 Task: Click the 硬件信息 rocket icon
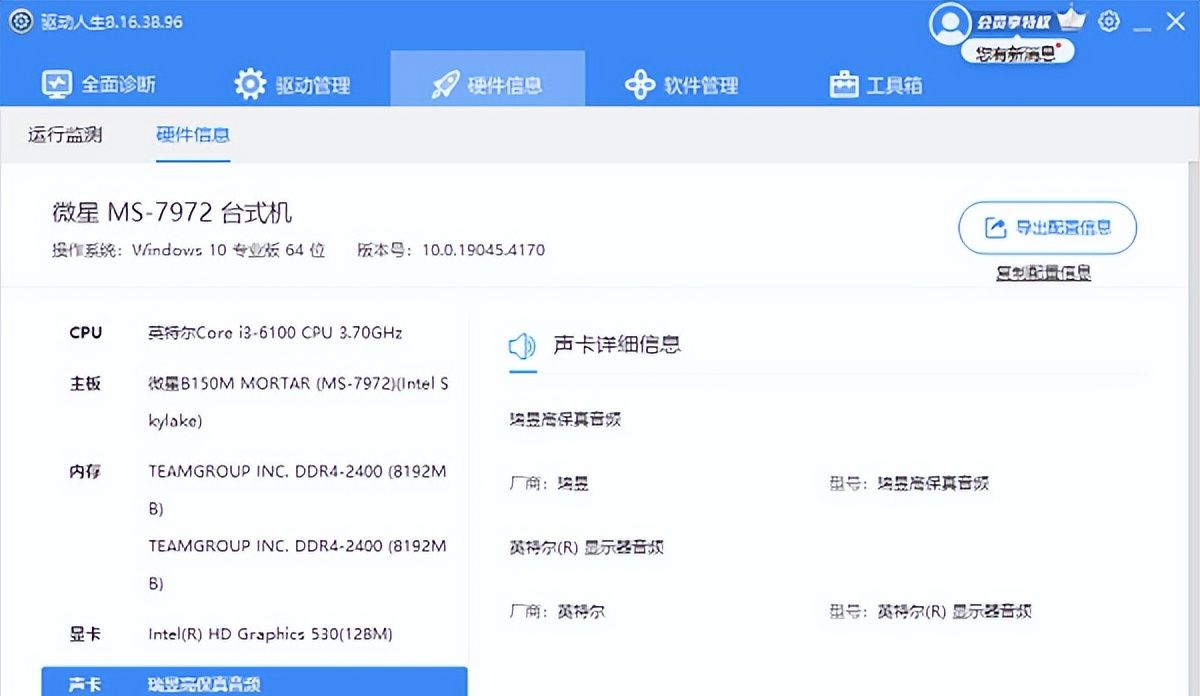click(x=445, y=85)
